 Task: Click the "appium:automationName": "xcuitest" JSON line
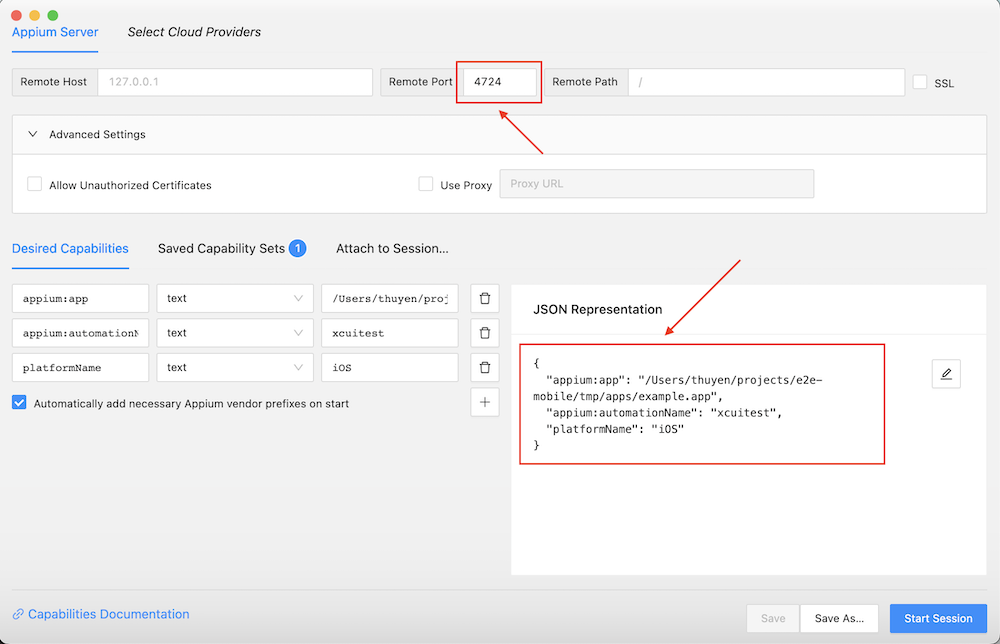point(664,413)
